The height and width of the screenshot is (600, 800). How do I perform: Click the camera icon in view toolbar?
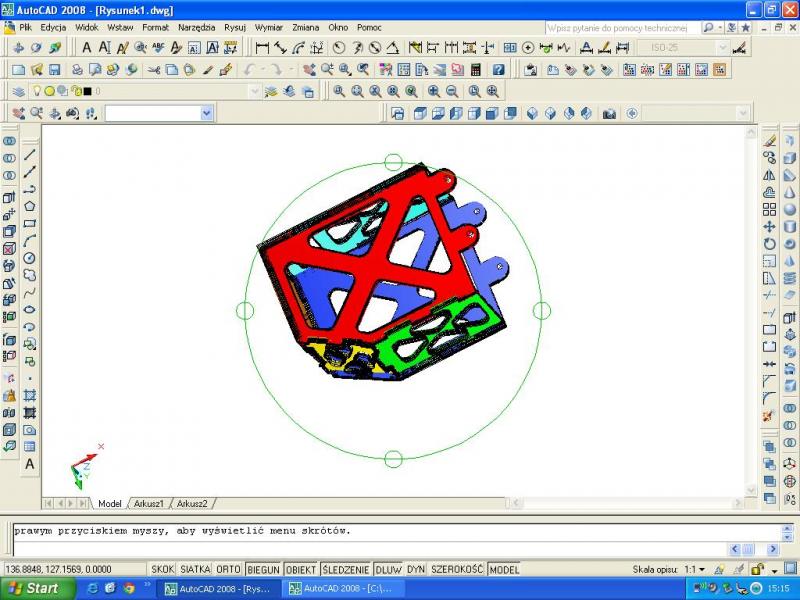click(x=608, y=114)
